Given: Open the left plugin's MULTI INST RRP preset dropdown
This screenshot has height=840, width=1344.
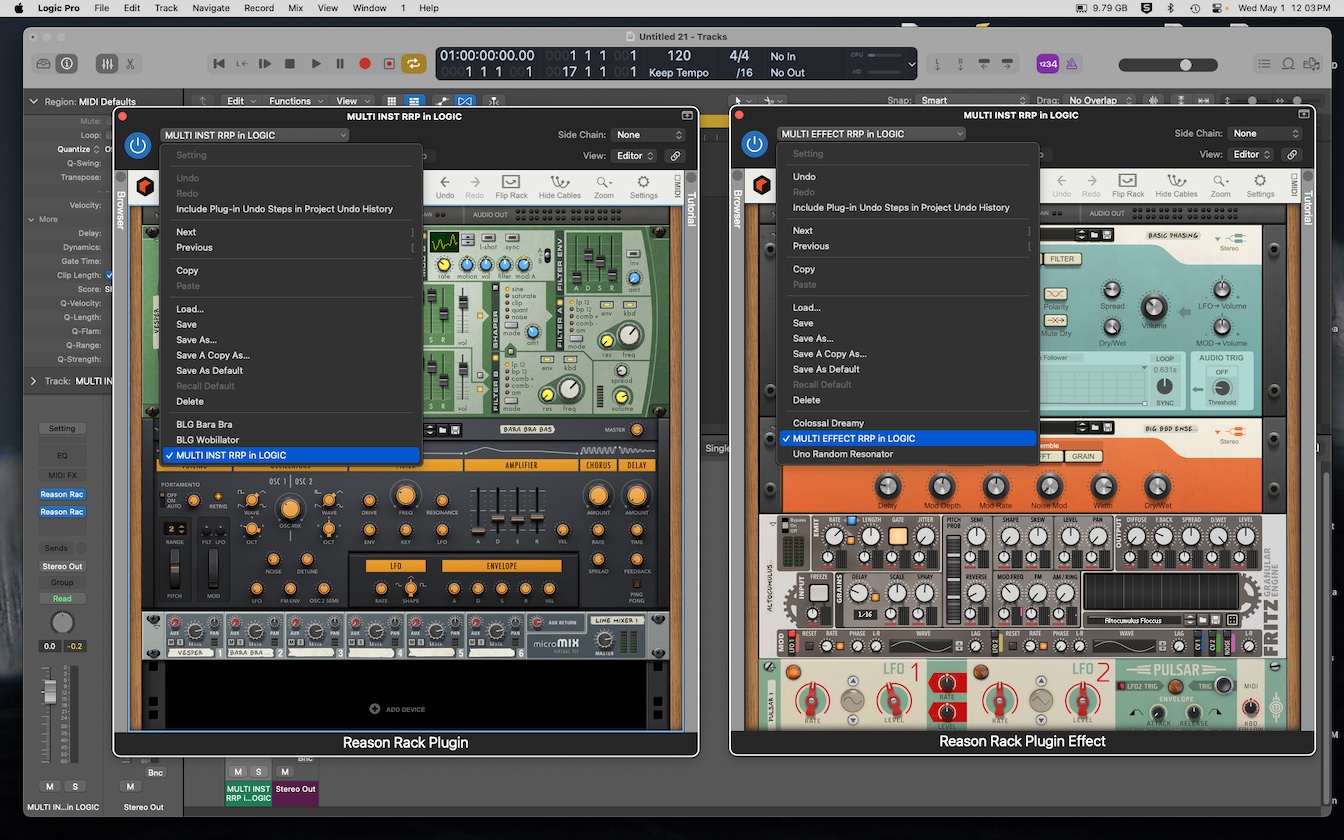Looking at the screenshot, I should pos(254,135).
